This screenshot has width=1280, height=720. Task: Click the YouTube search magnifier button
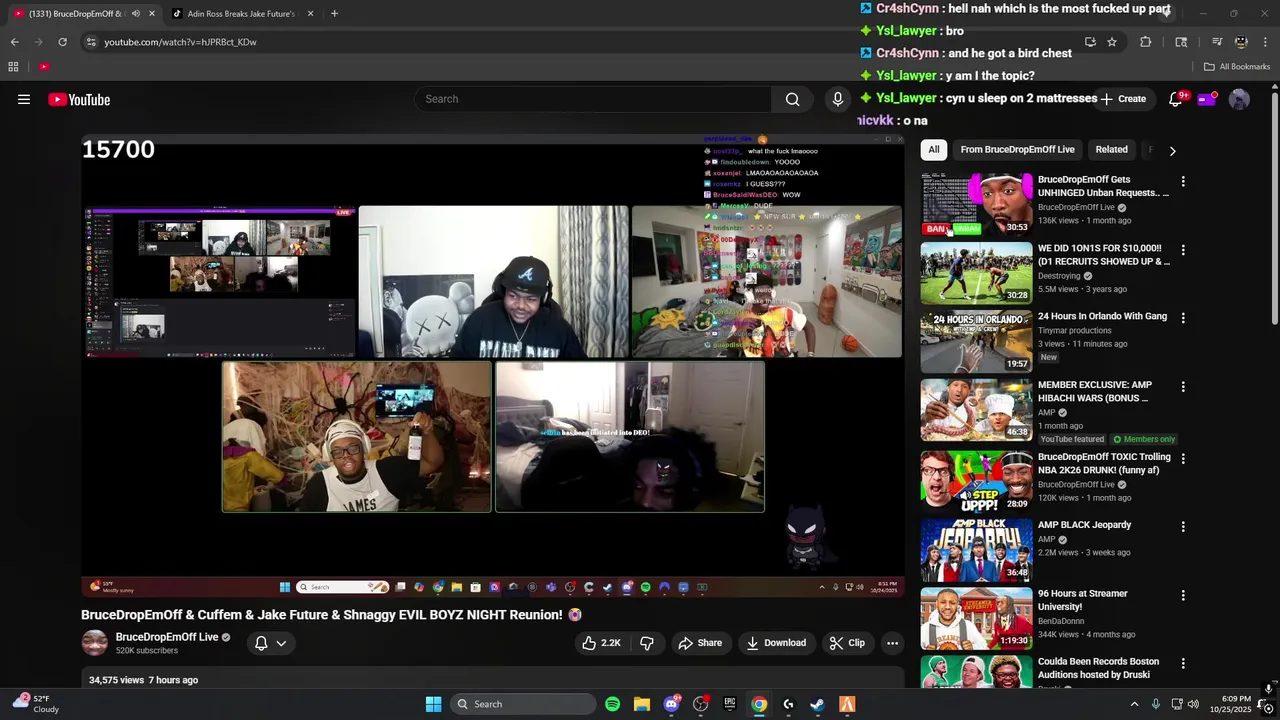[x=792, y=99]
